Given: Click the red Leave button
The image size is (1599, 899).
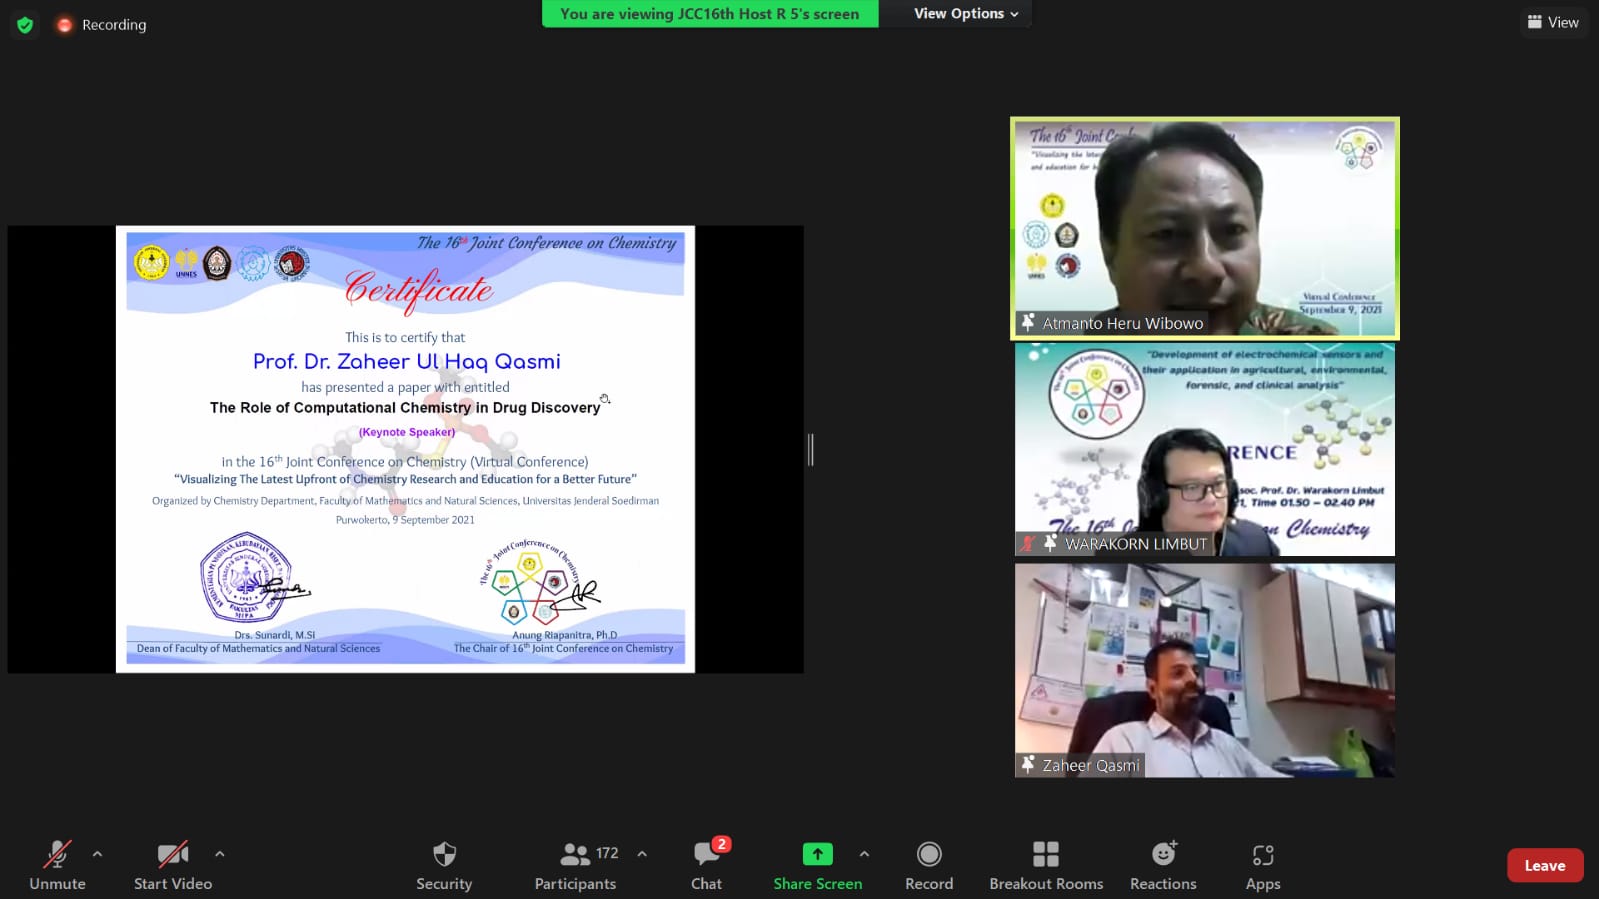Looking at the screenshot, I should (x=1544, y=866).
